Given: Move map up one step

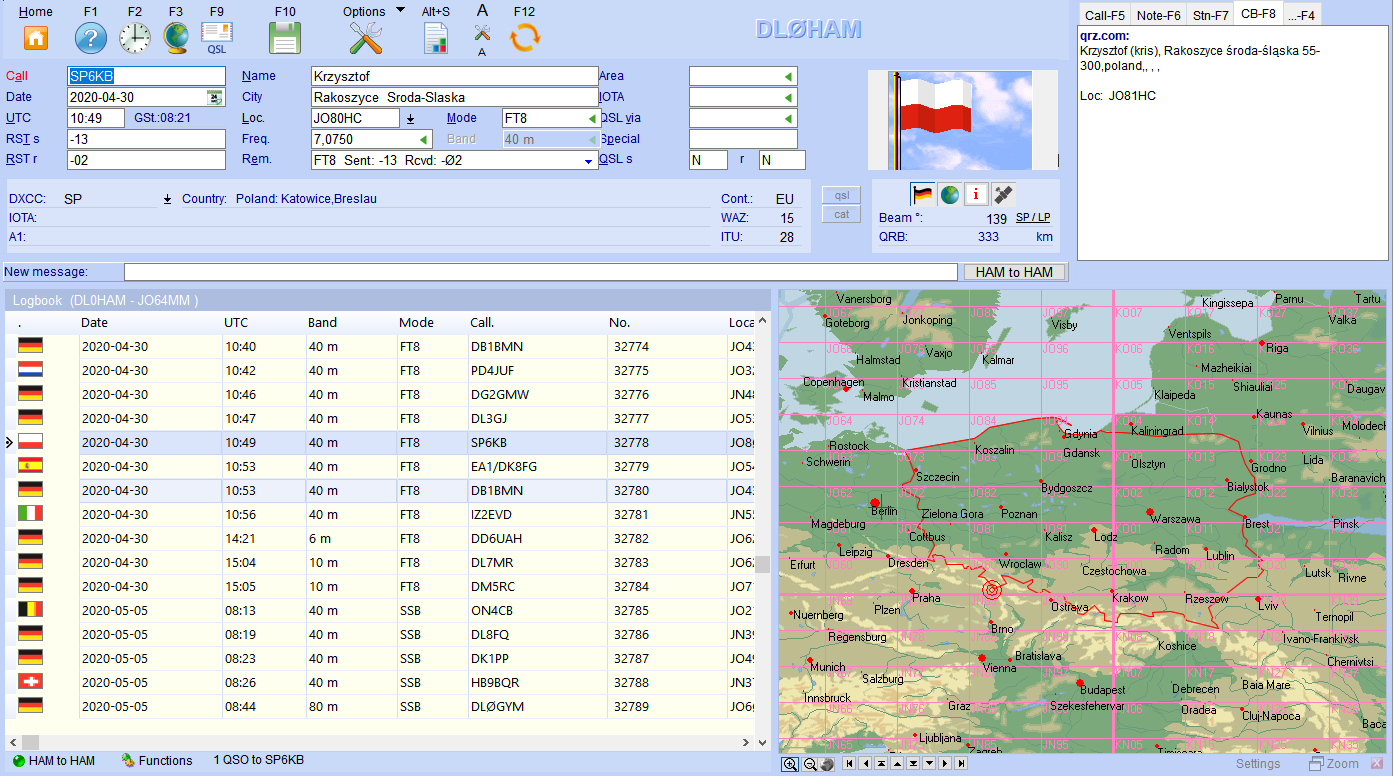Looking at the screenshot, I should (897, 763).
